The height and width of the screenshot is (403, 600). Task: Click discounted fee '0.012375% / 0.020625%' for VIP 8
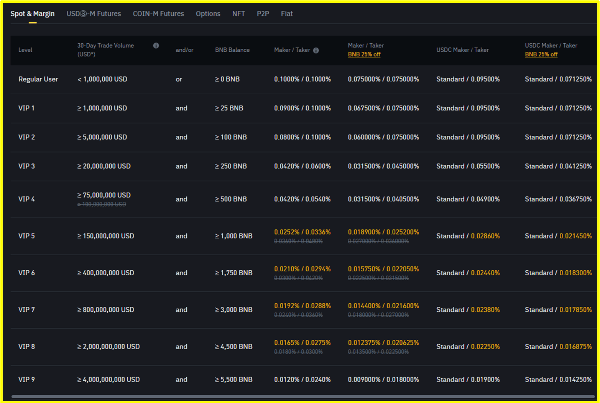pos(383,343)
